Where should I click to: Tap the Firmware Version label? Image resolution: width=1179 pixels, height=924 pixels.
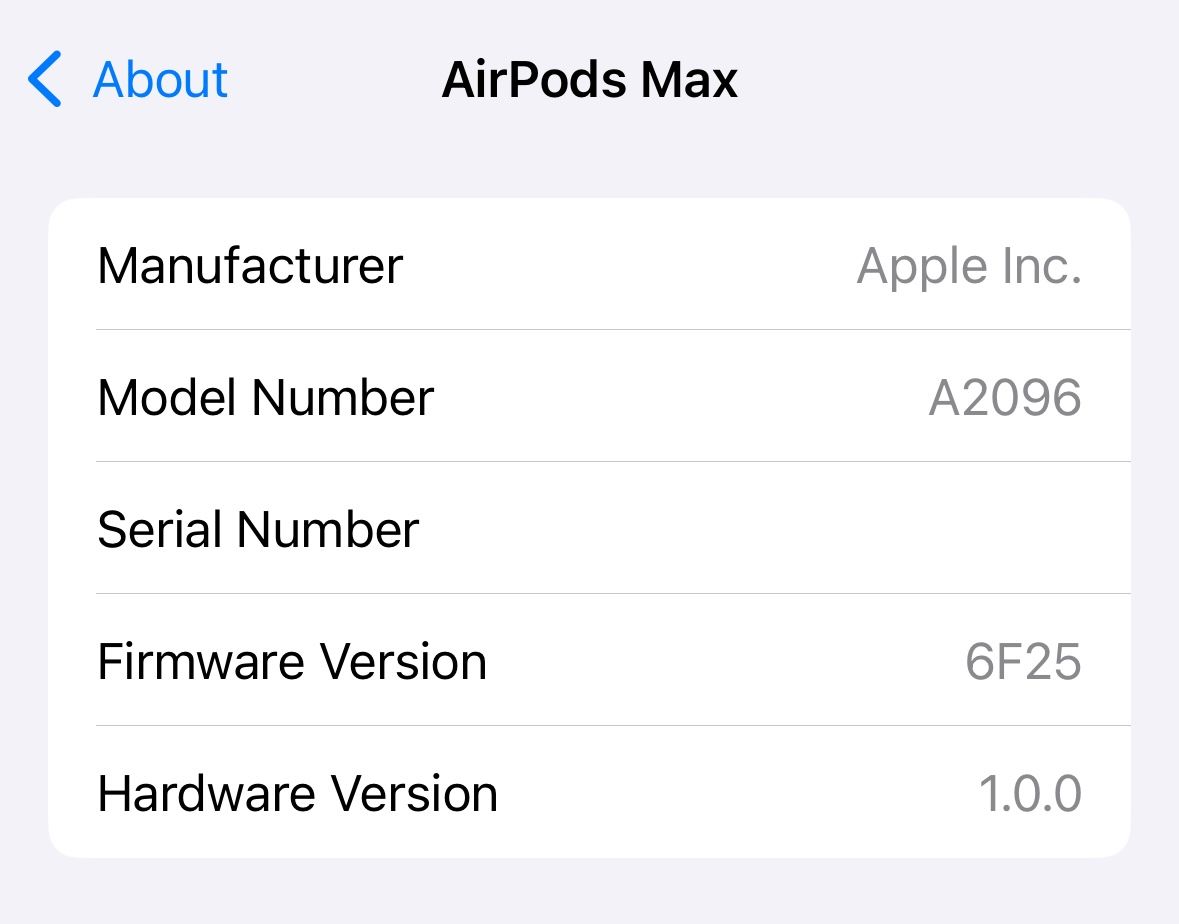[292, 662]
